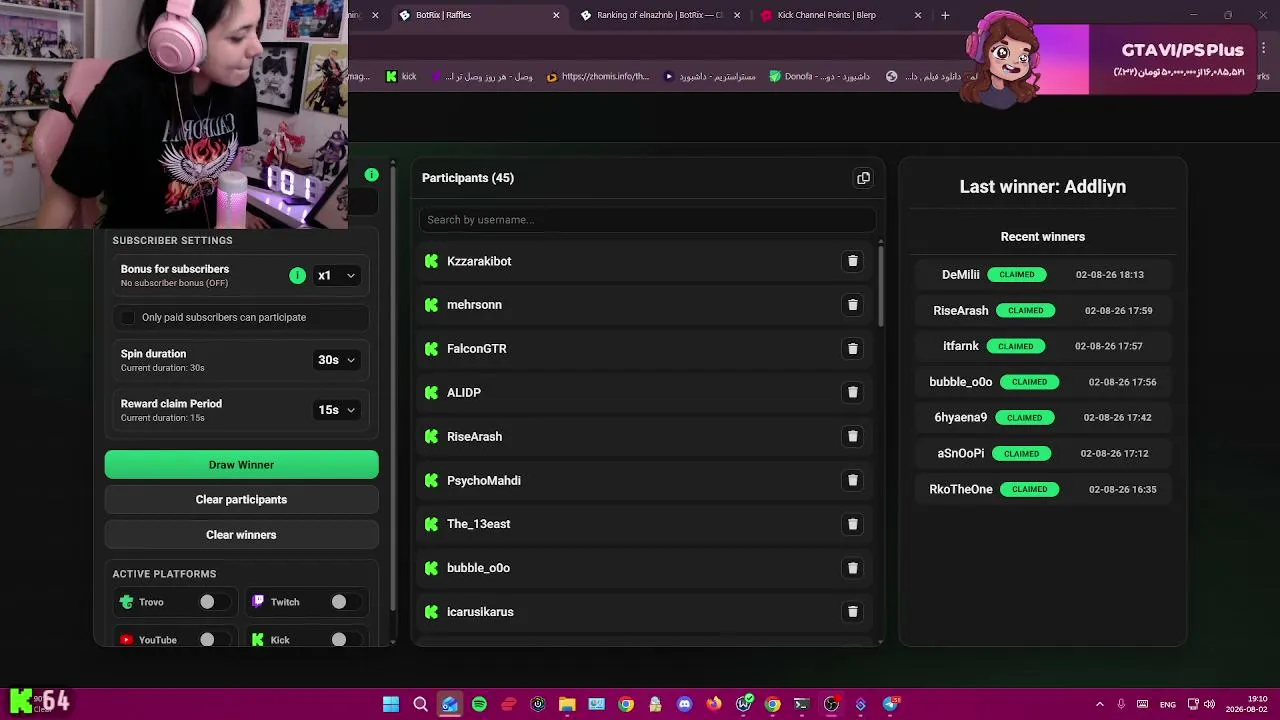Screen dimensions: 1280x720
Task: Click bubble_o0o in recent winners
Action: pyautogui.click(x=960, y=382)
